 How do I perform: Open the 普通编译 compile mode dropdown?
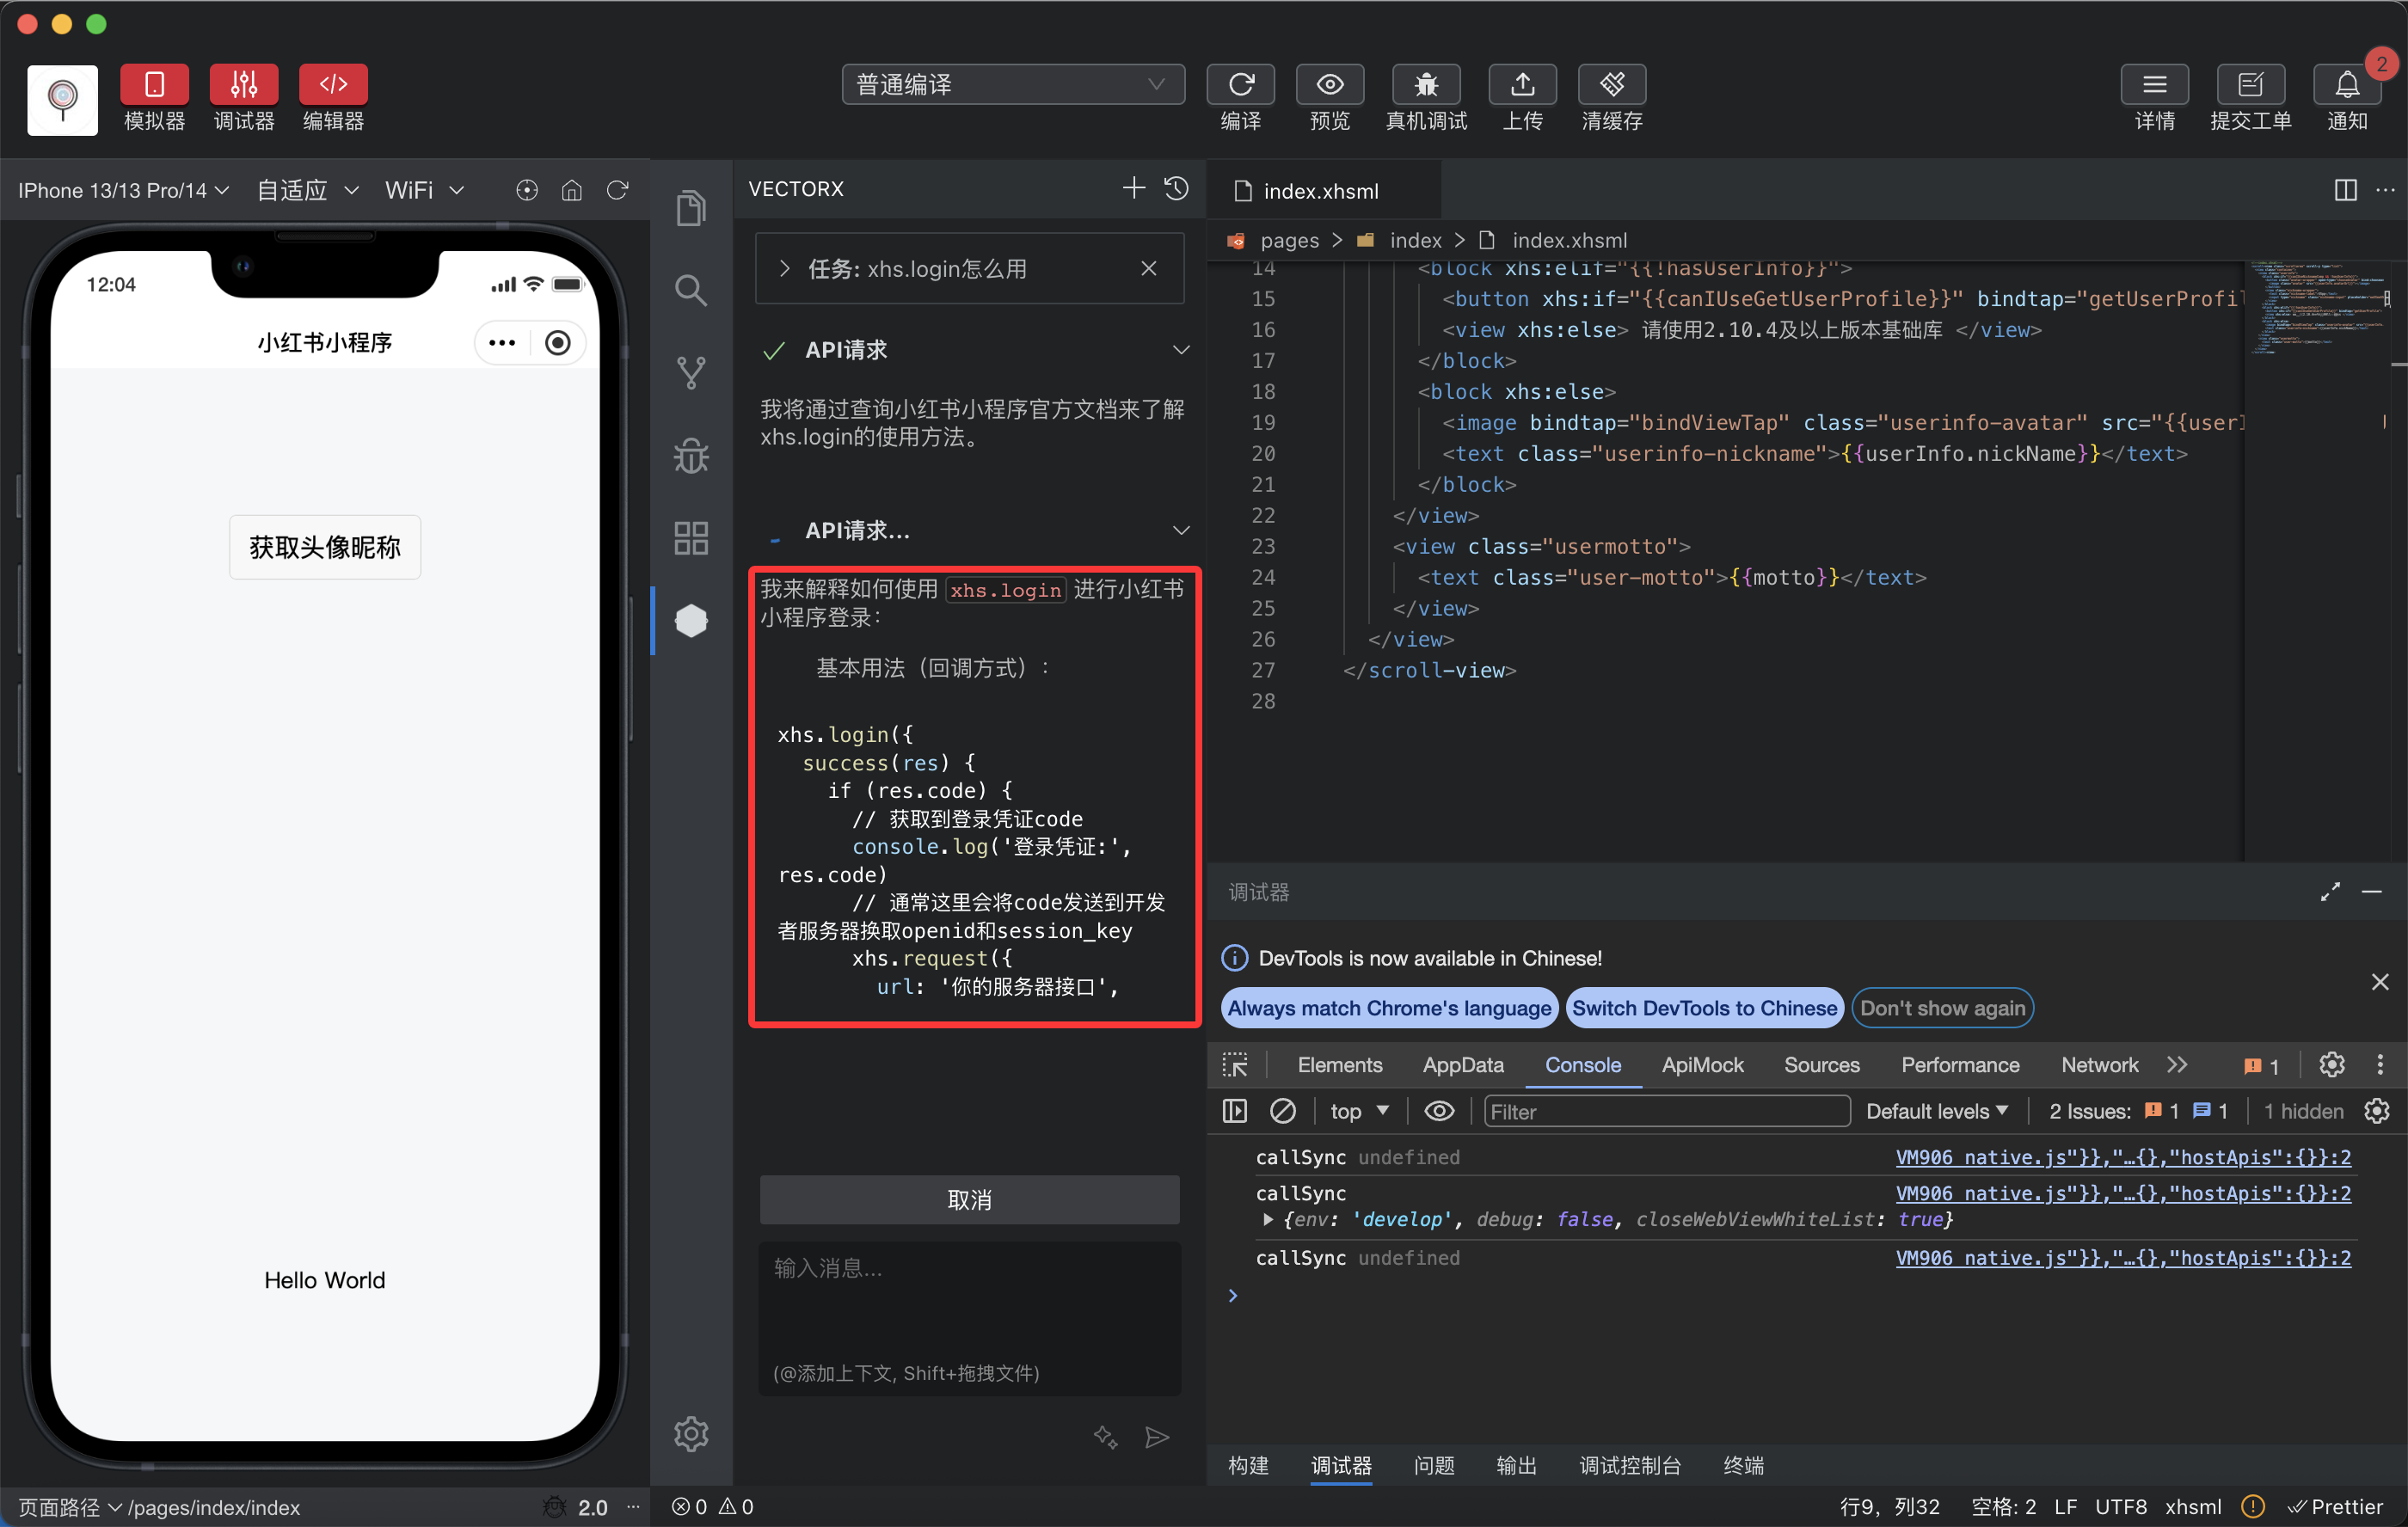(x=1013, y=85)
